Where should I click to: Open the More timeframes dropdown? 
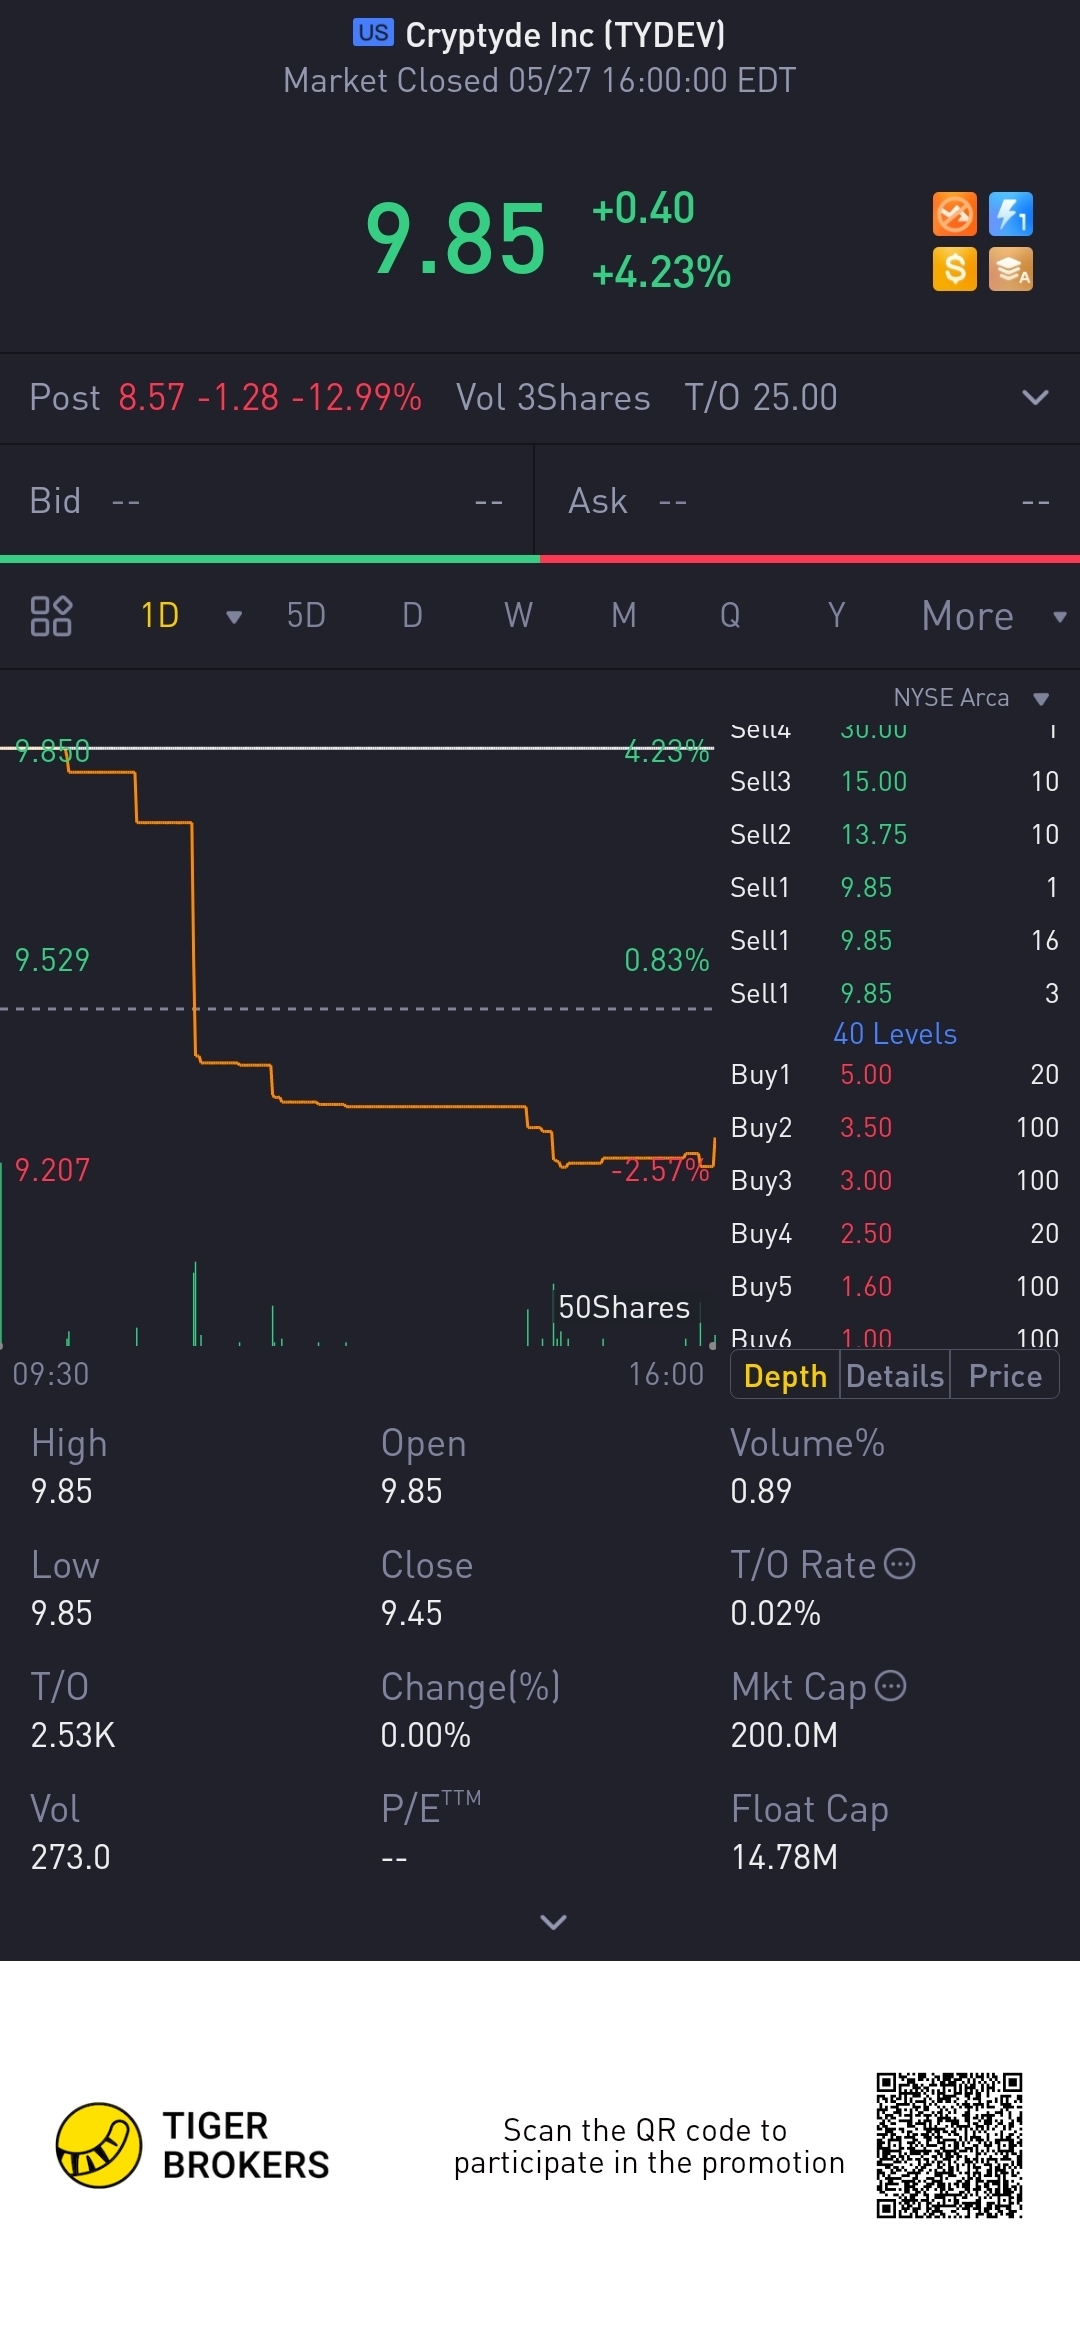pyautogui.click(x=994, y=616)
